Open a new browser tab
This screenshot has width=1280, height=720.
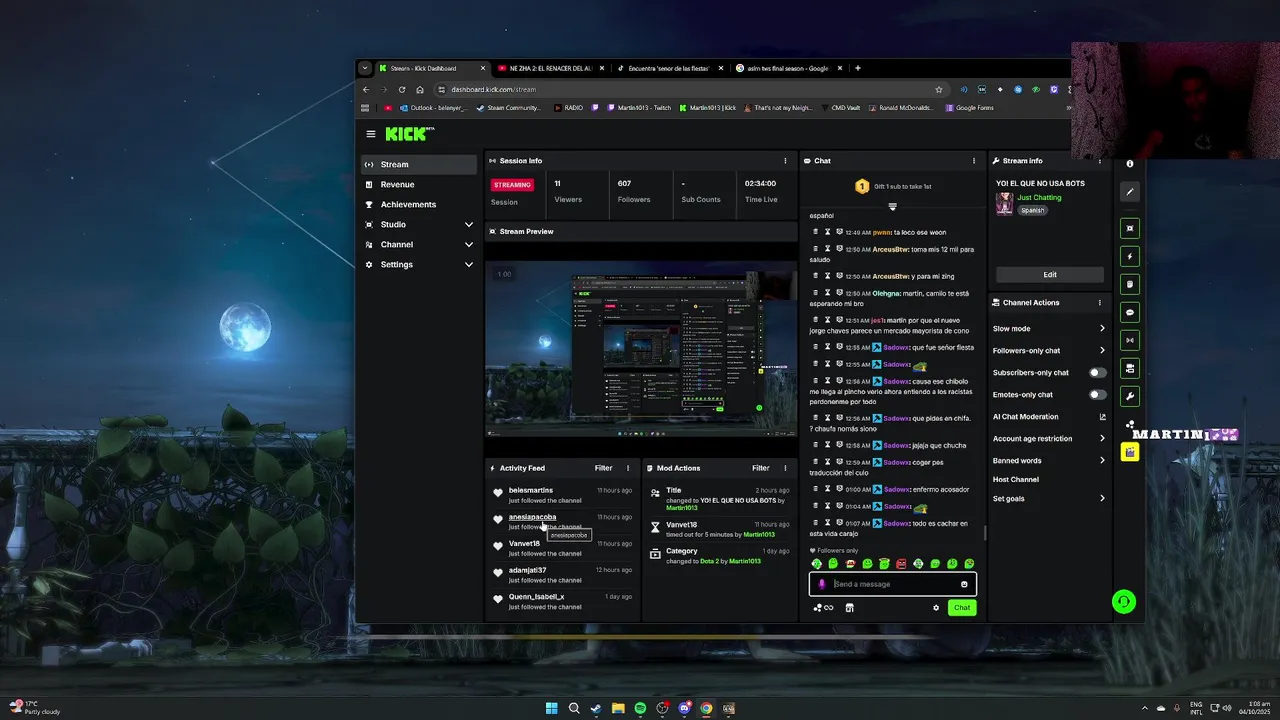click(x=857, y=68)
